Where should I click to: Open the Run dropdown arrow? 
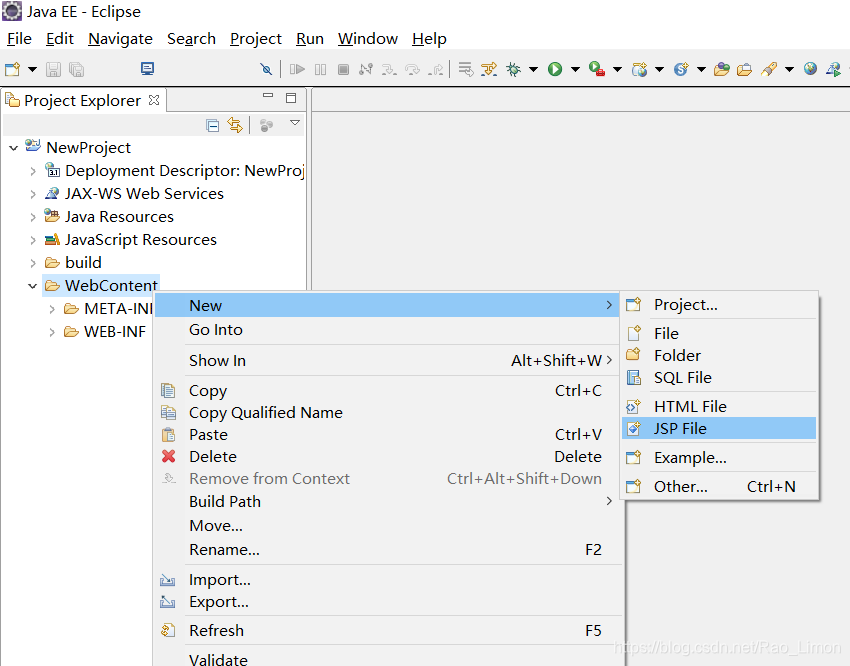[x=575, y=69]
